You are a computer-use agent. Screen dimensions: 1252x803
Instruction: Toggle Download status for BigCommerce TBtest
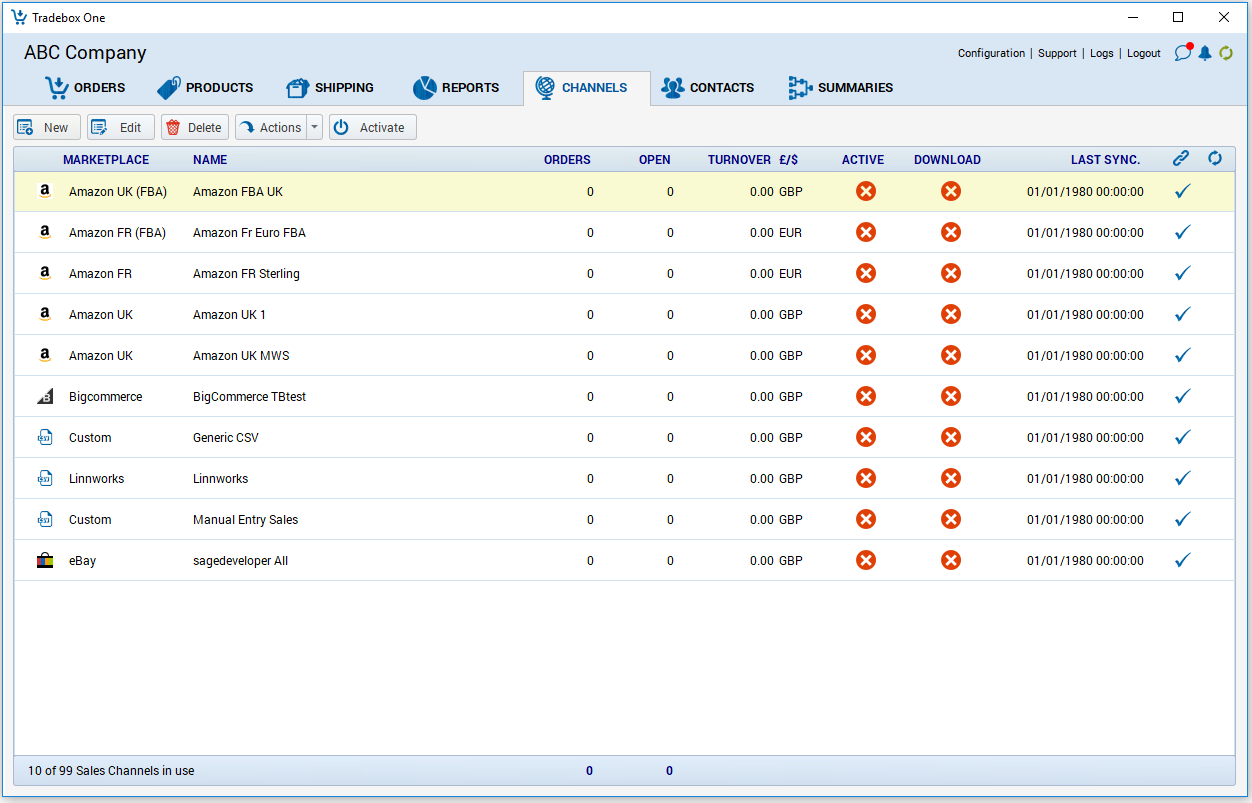pos(951,397)
